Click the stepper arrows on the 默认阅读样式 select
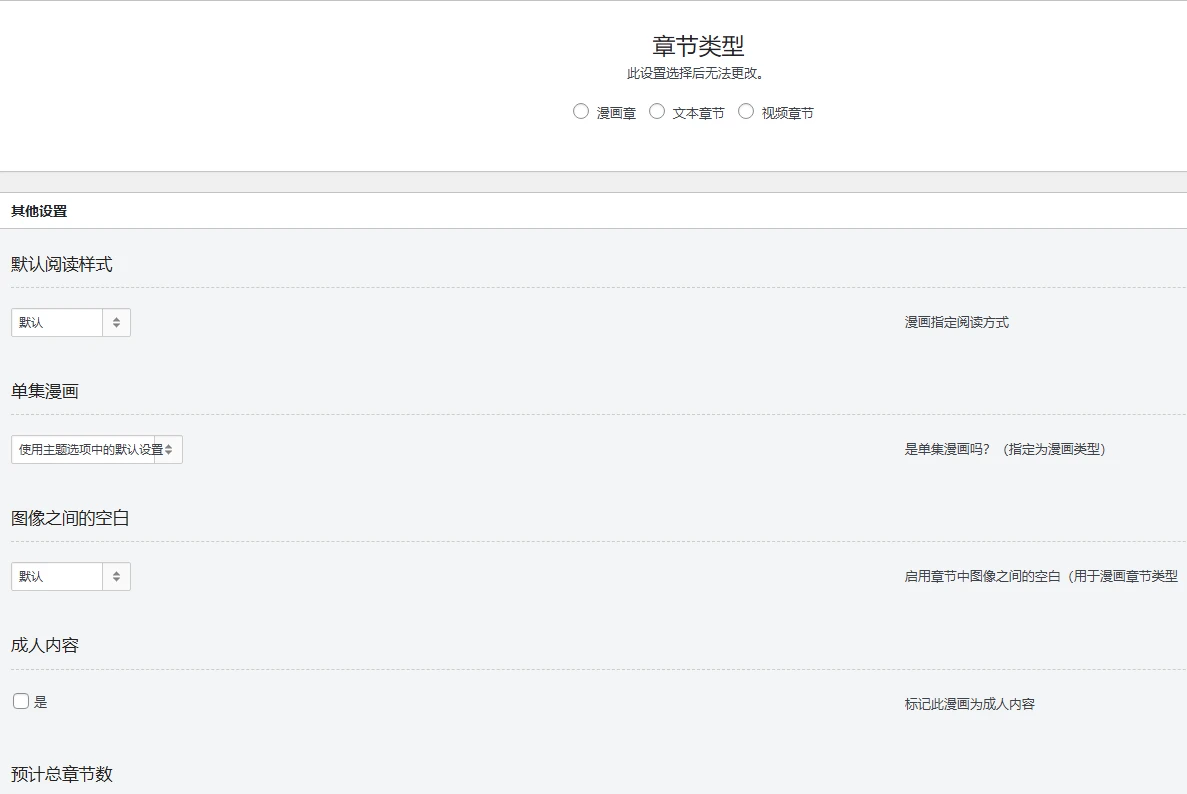Viewport: 1187px width, 794px height. (117, 322)
